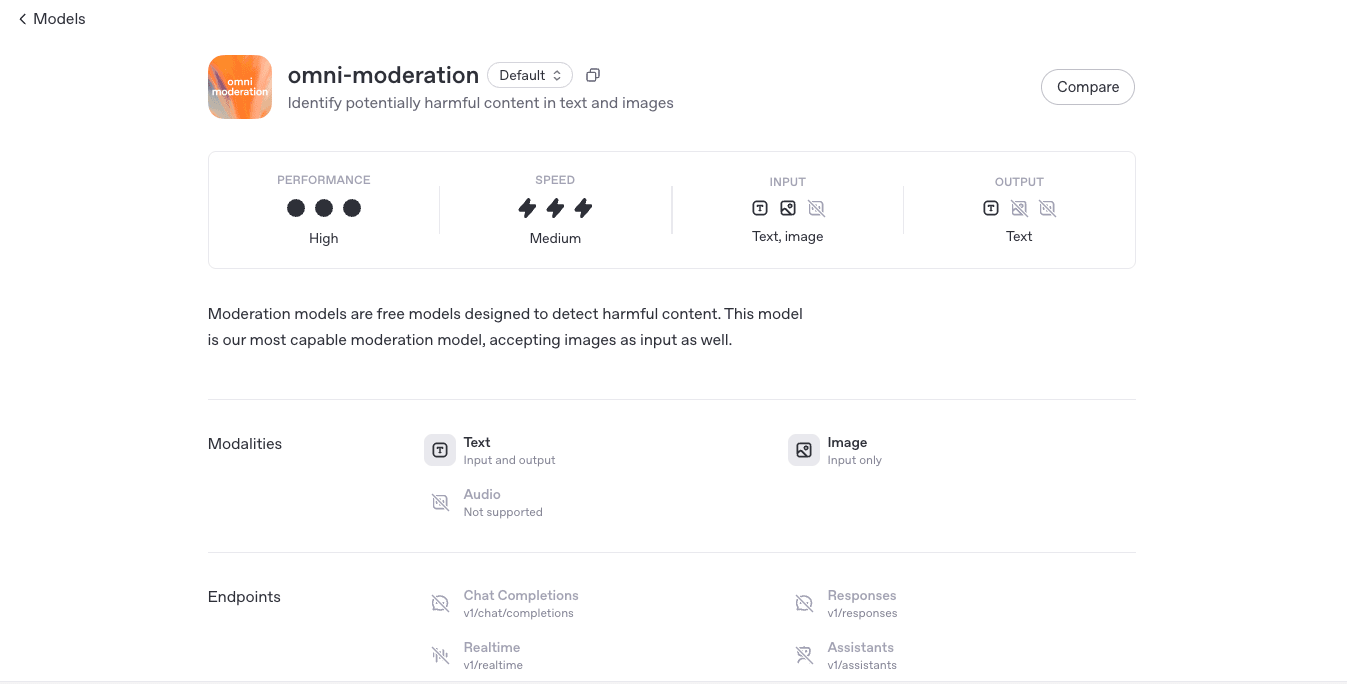Image resolution: width=1347 pixels, height=684 pixels.
Task: Open the Default snapshot dropdown
Action: pyautogui.click(x=529, y=74)
